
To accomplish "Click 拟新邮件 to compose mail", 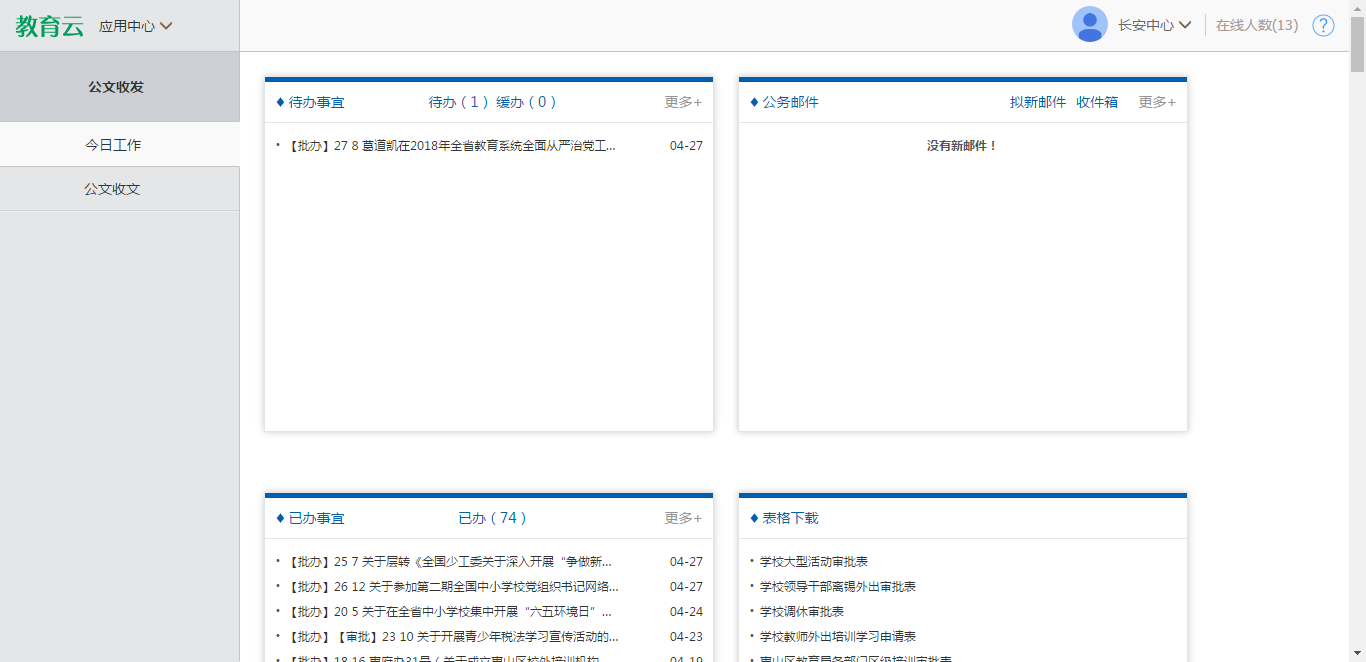I will [1038, 102].
